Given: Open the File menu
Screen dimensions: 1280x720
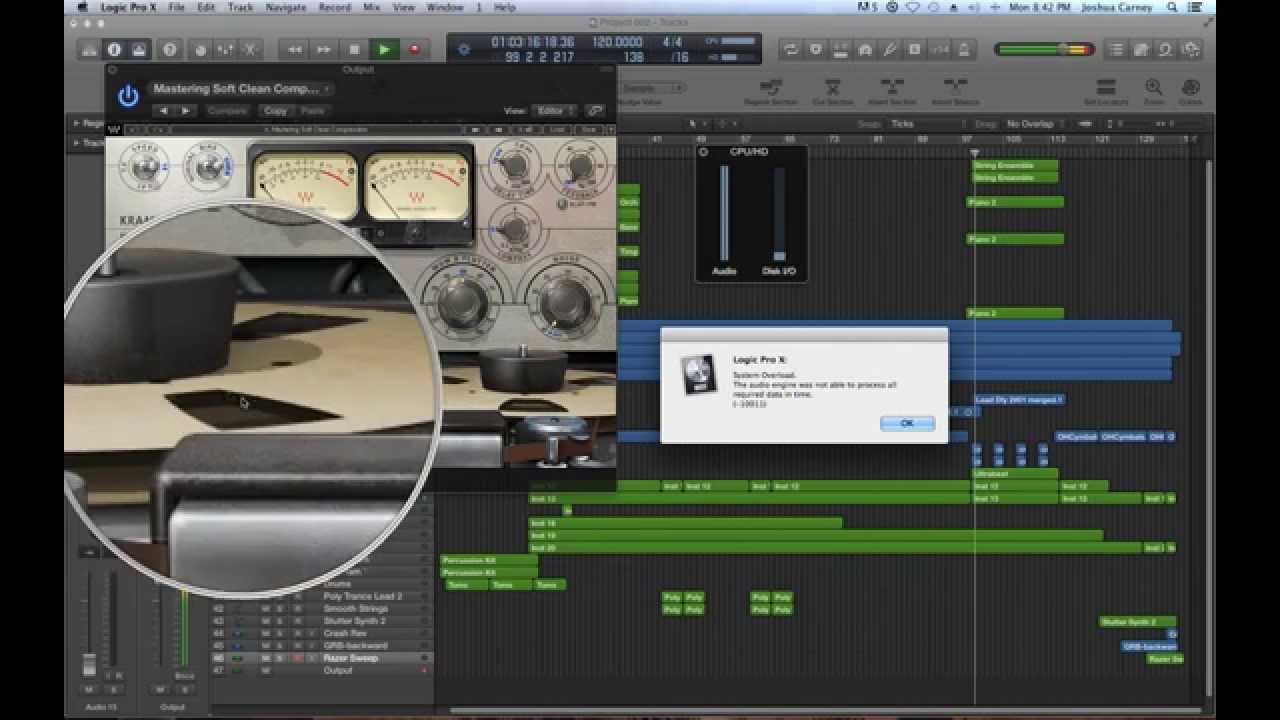Looking at the screenshot, I should [x=176, y=7].
